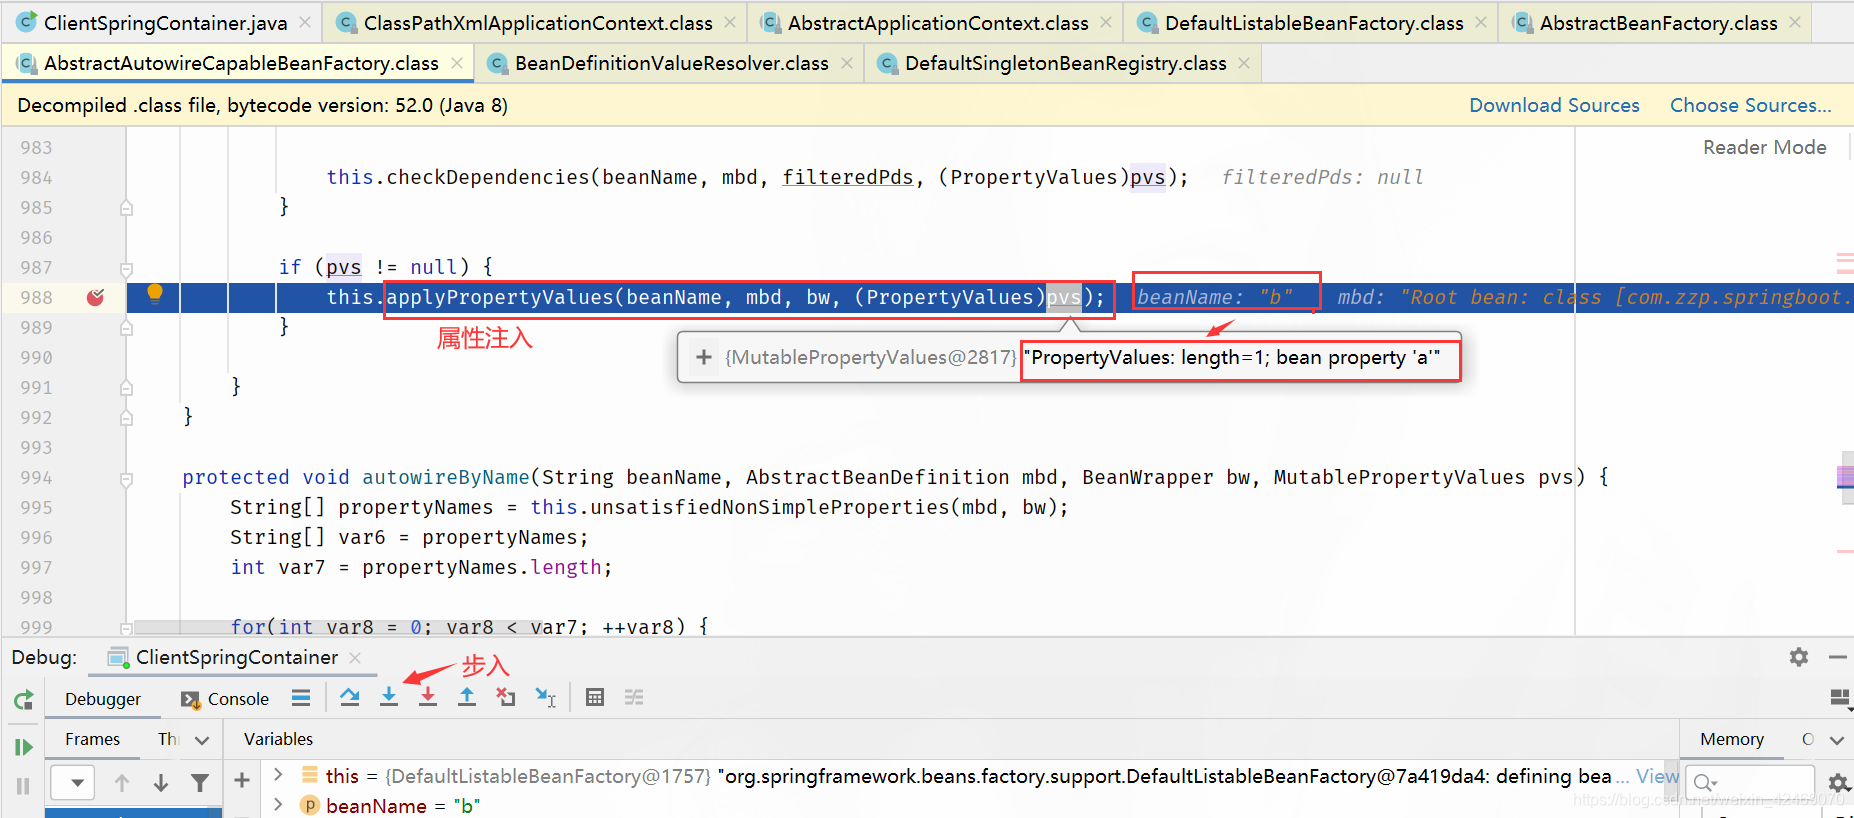Show hidden tabs next to Memory
Image resolution: width=1854 pixels, height=818 pixels.
[1837, 740]
